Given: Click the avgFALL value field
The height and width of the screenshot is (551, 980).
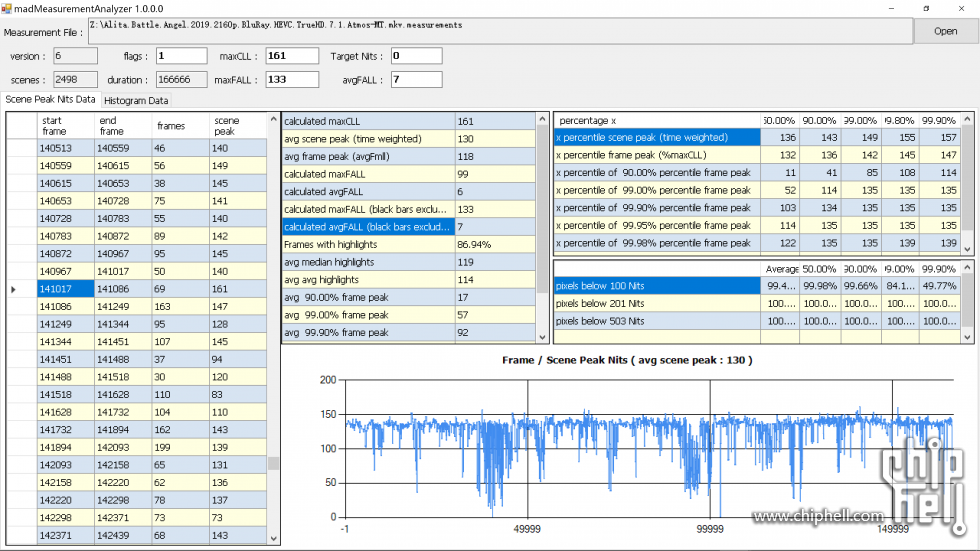Looking at the screenshot, I should click(x=416, y=79).
